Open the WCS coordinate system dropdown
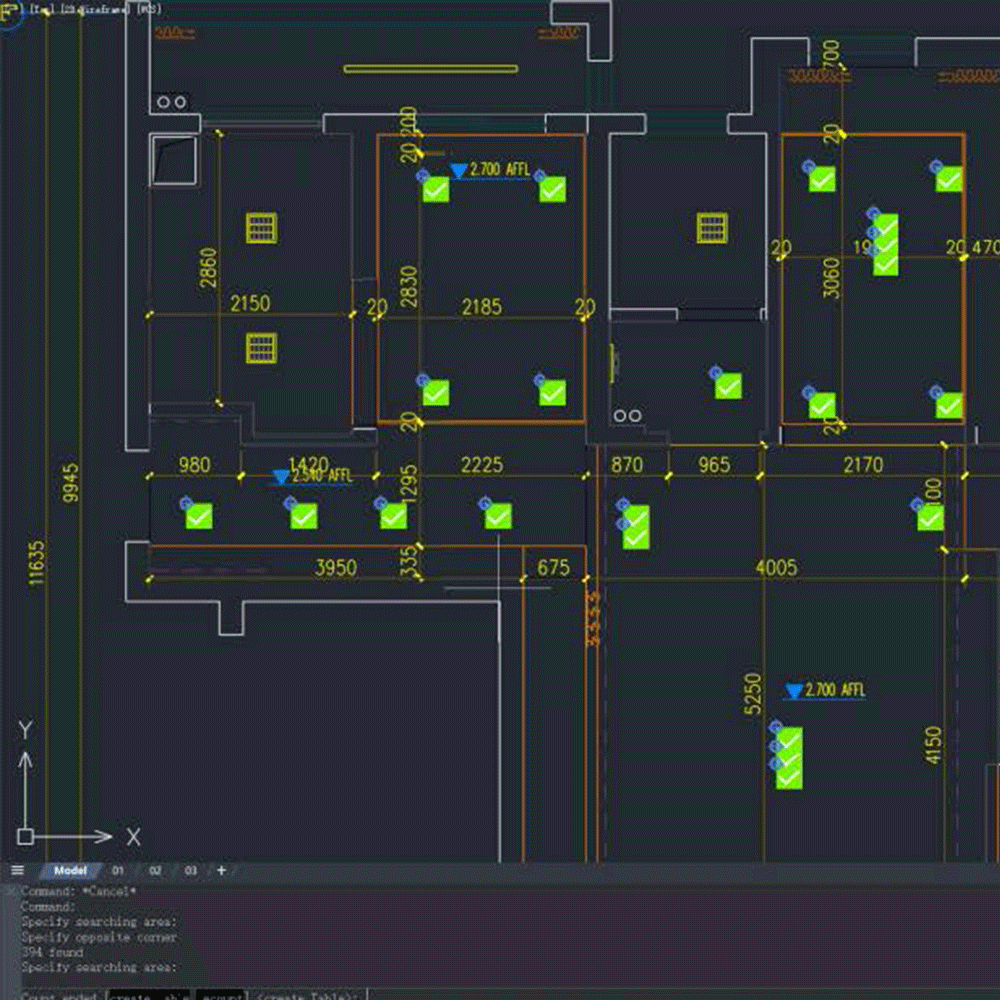Screen dimensions: 1000x1000 147,8
